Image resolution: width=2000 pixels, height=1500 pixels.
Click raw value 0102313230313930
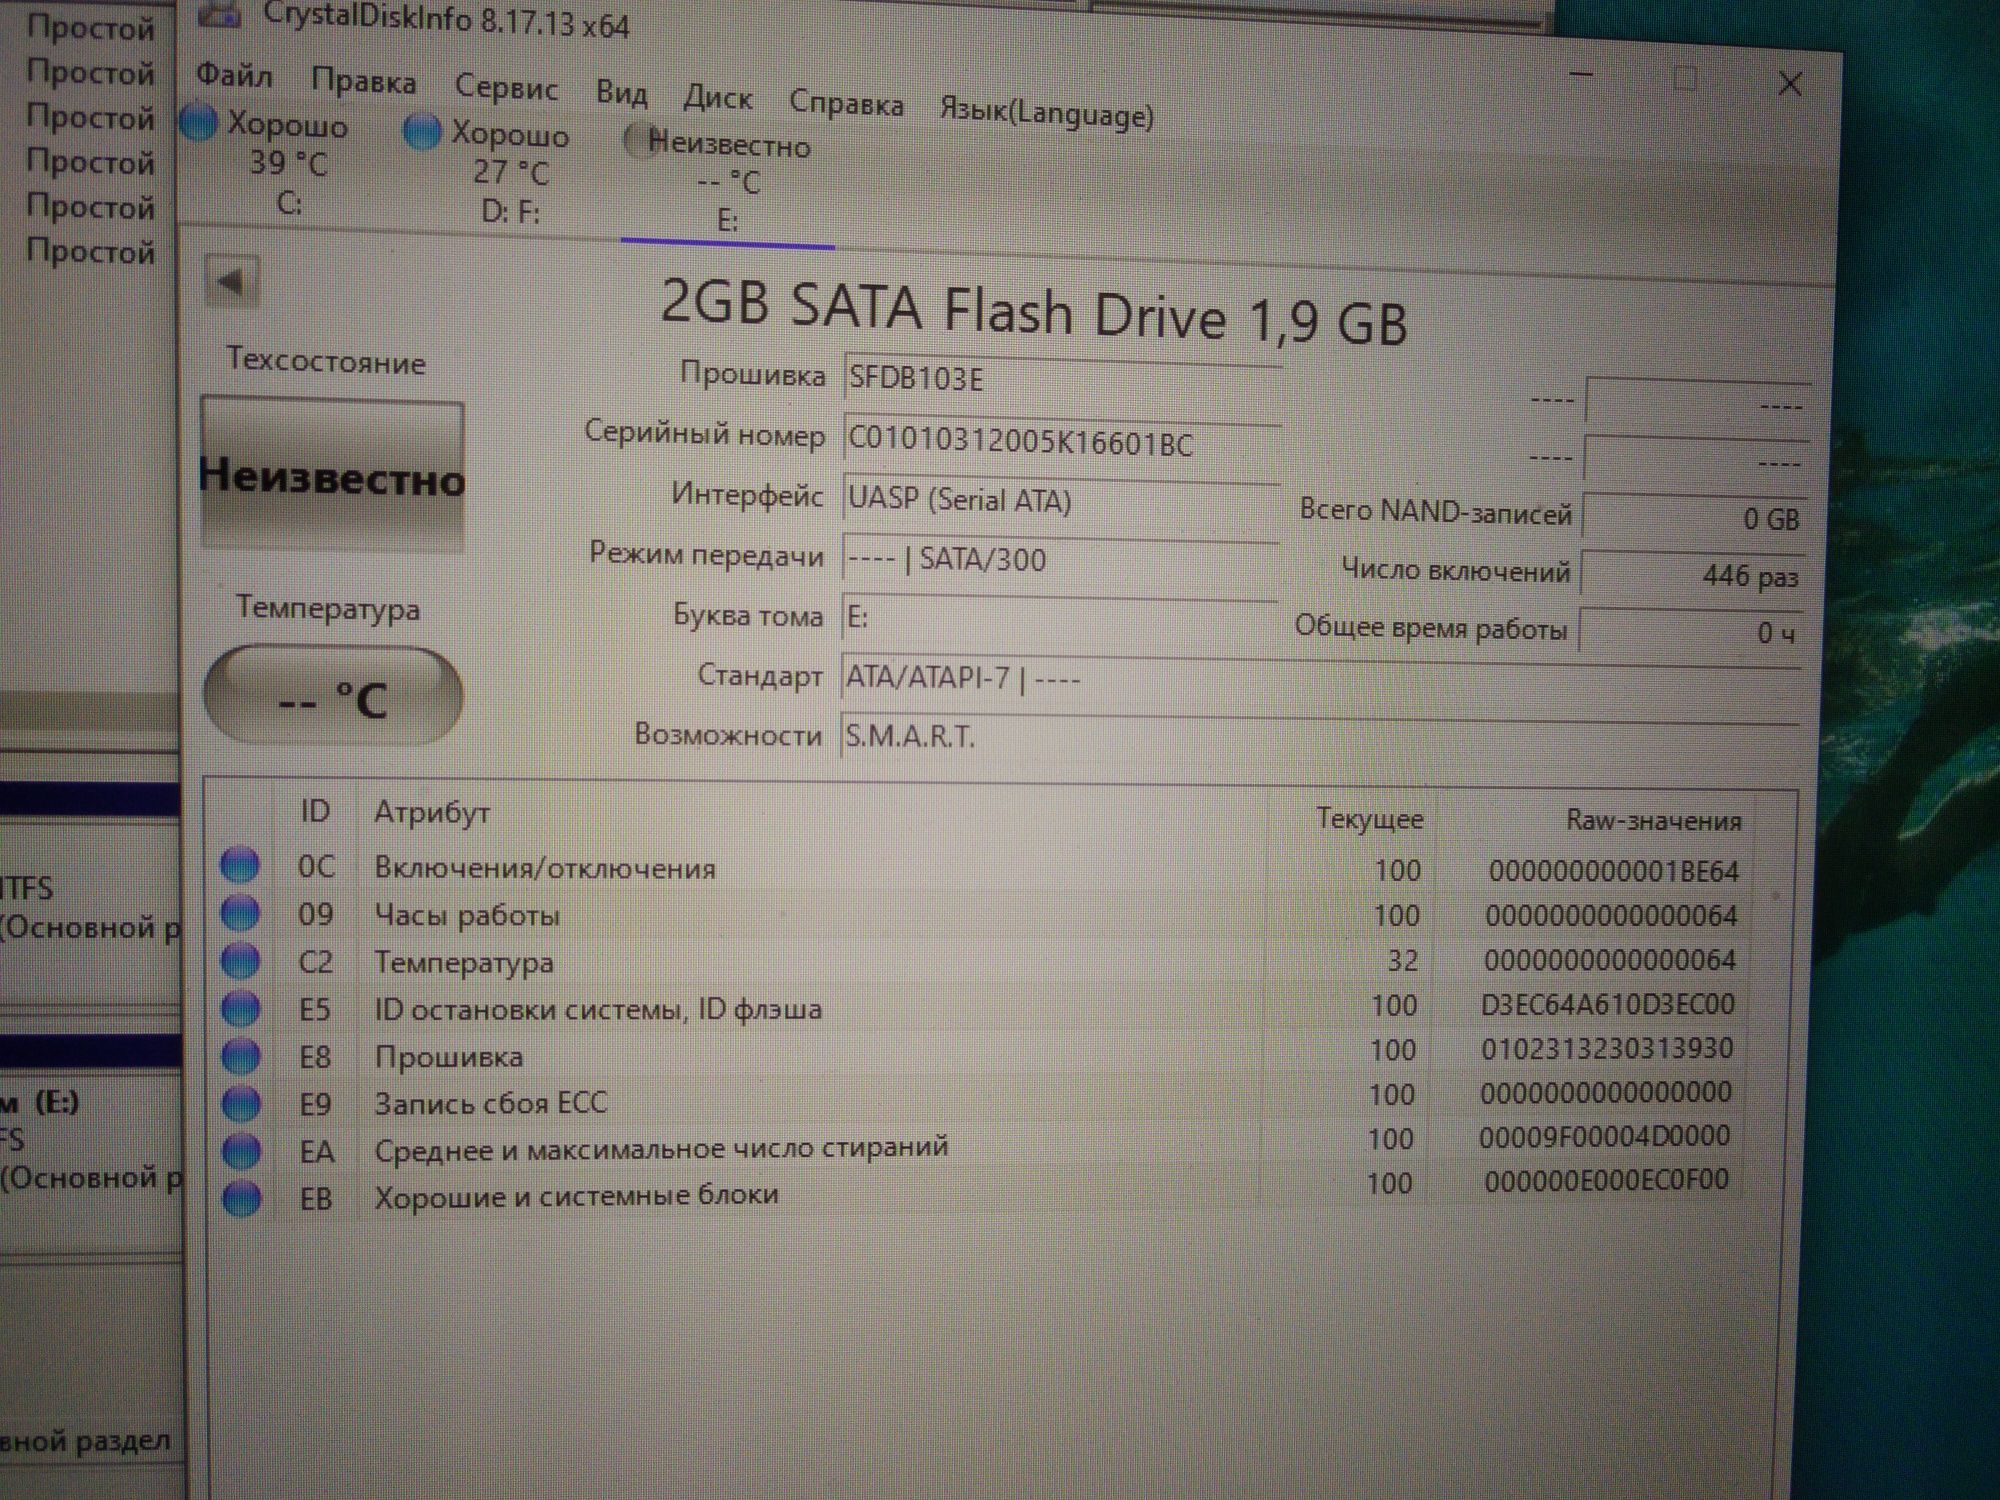coord(1606,1048)
